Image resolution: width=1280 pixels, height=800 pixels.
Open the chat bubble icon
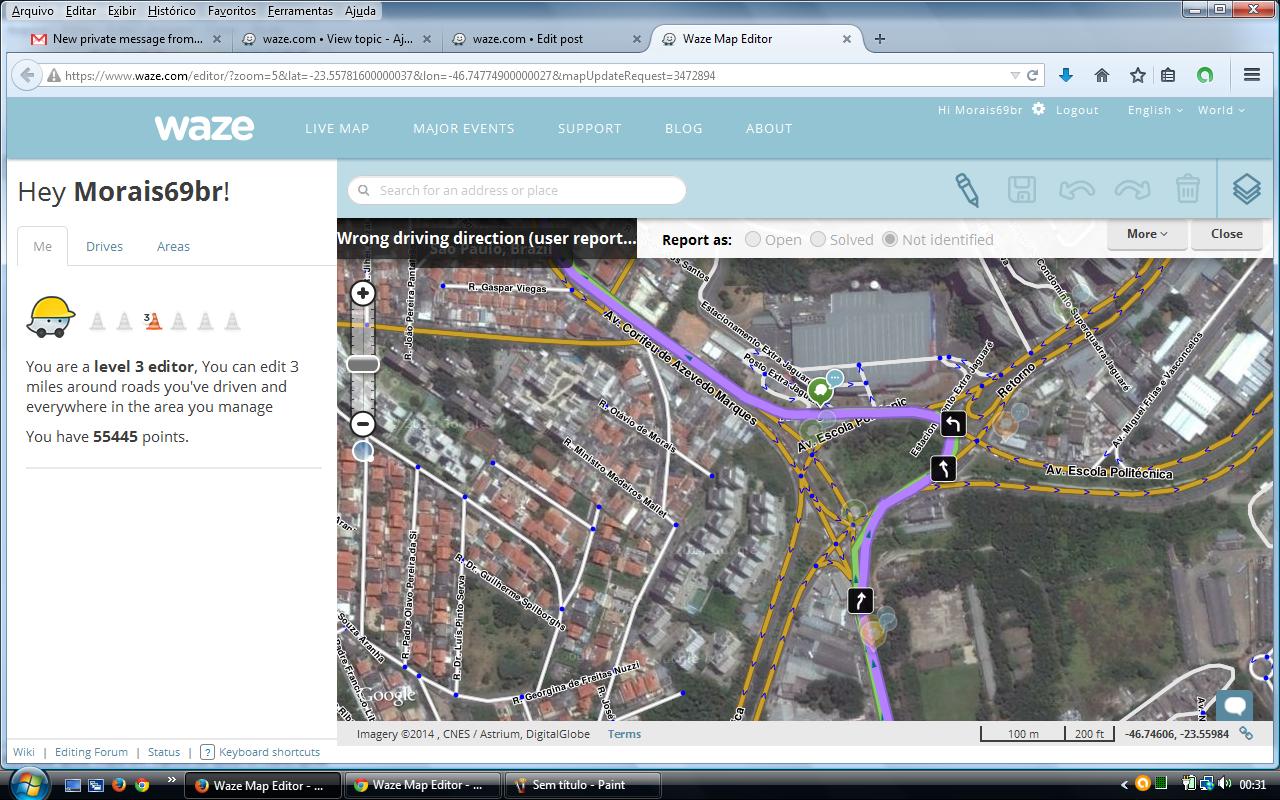(x=1235, y=706)
